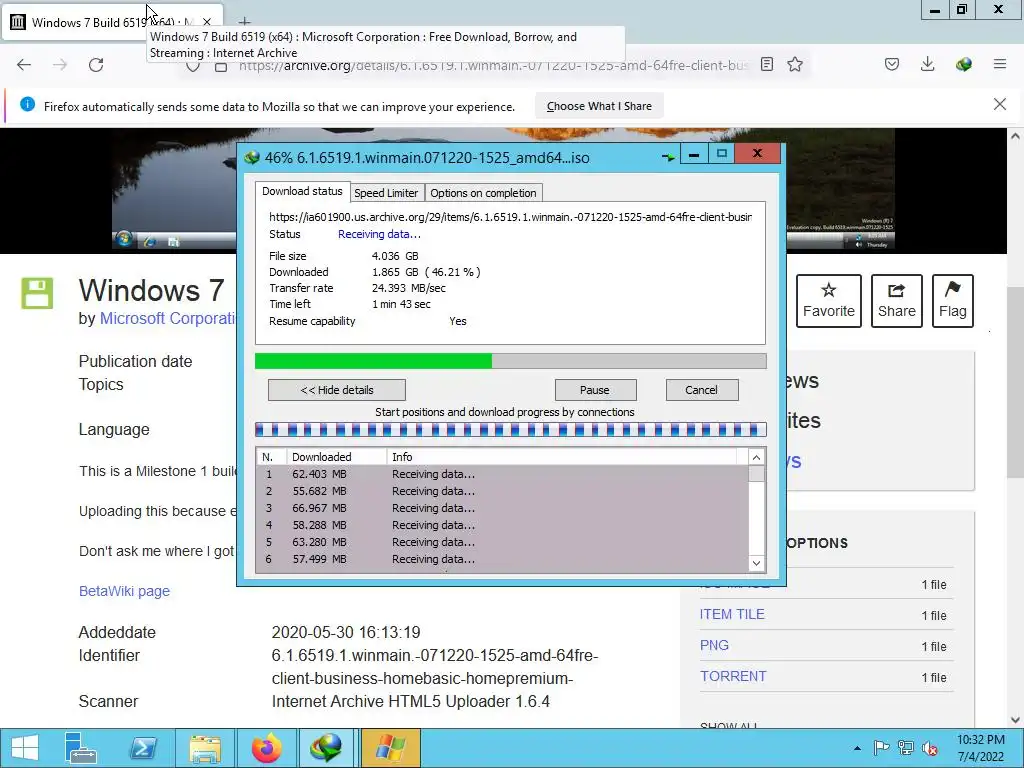Open Firefox downloads panel icon

(x=927, y=64)
